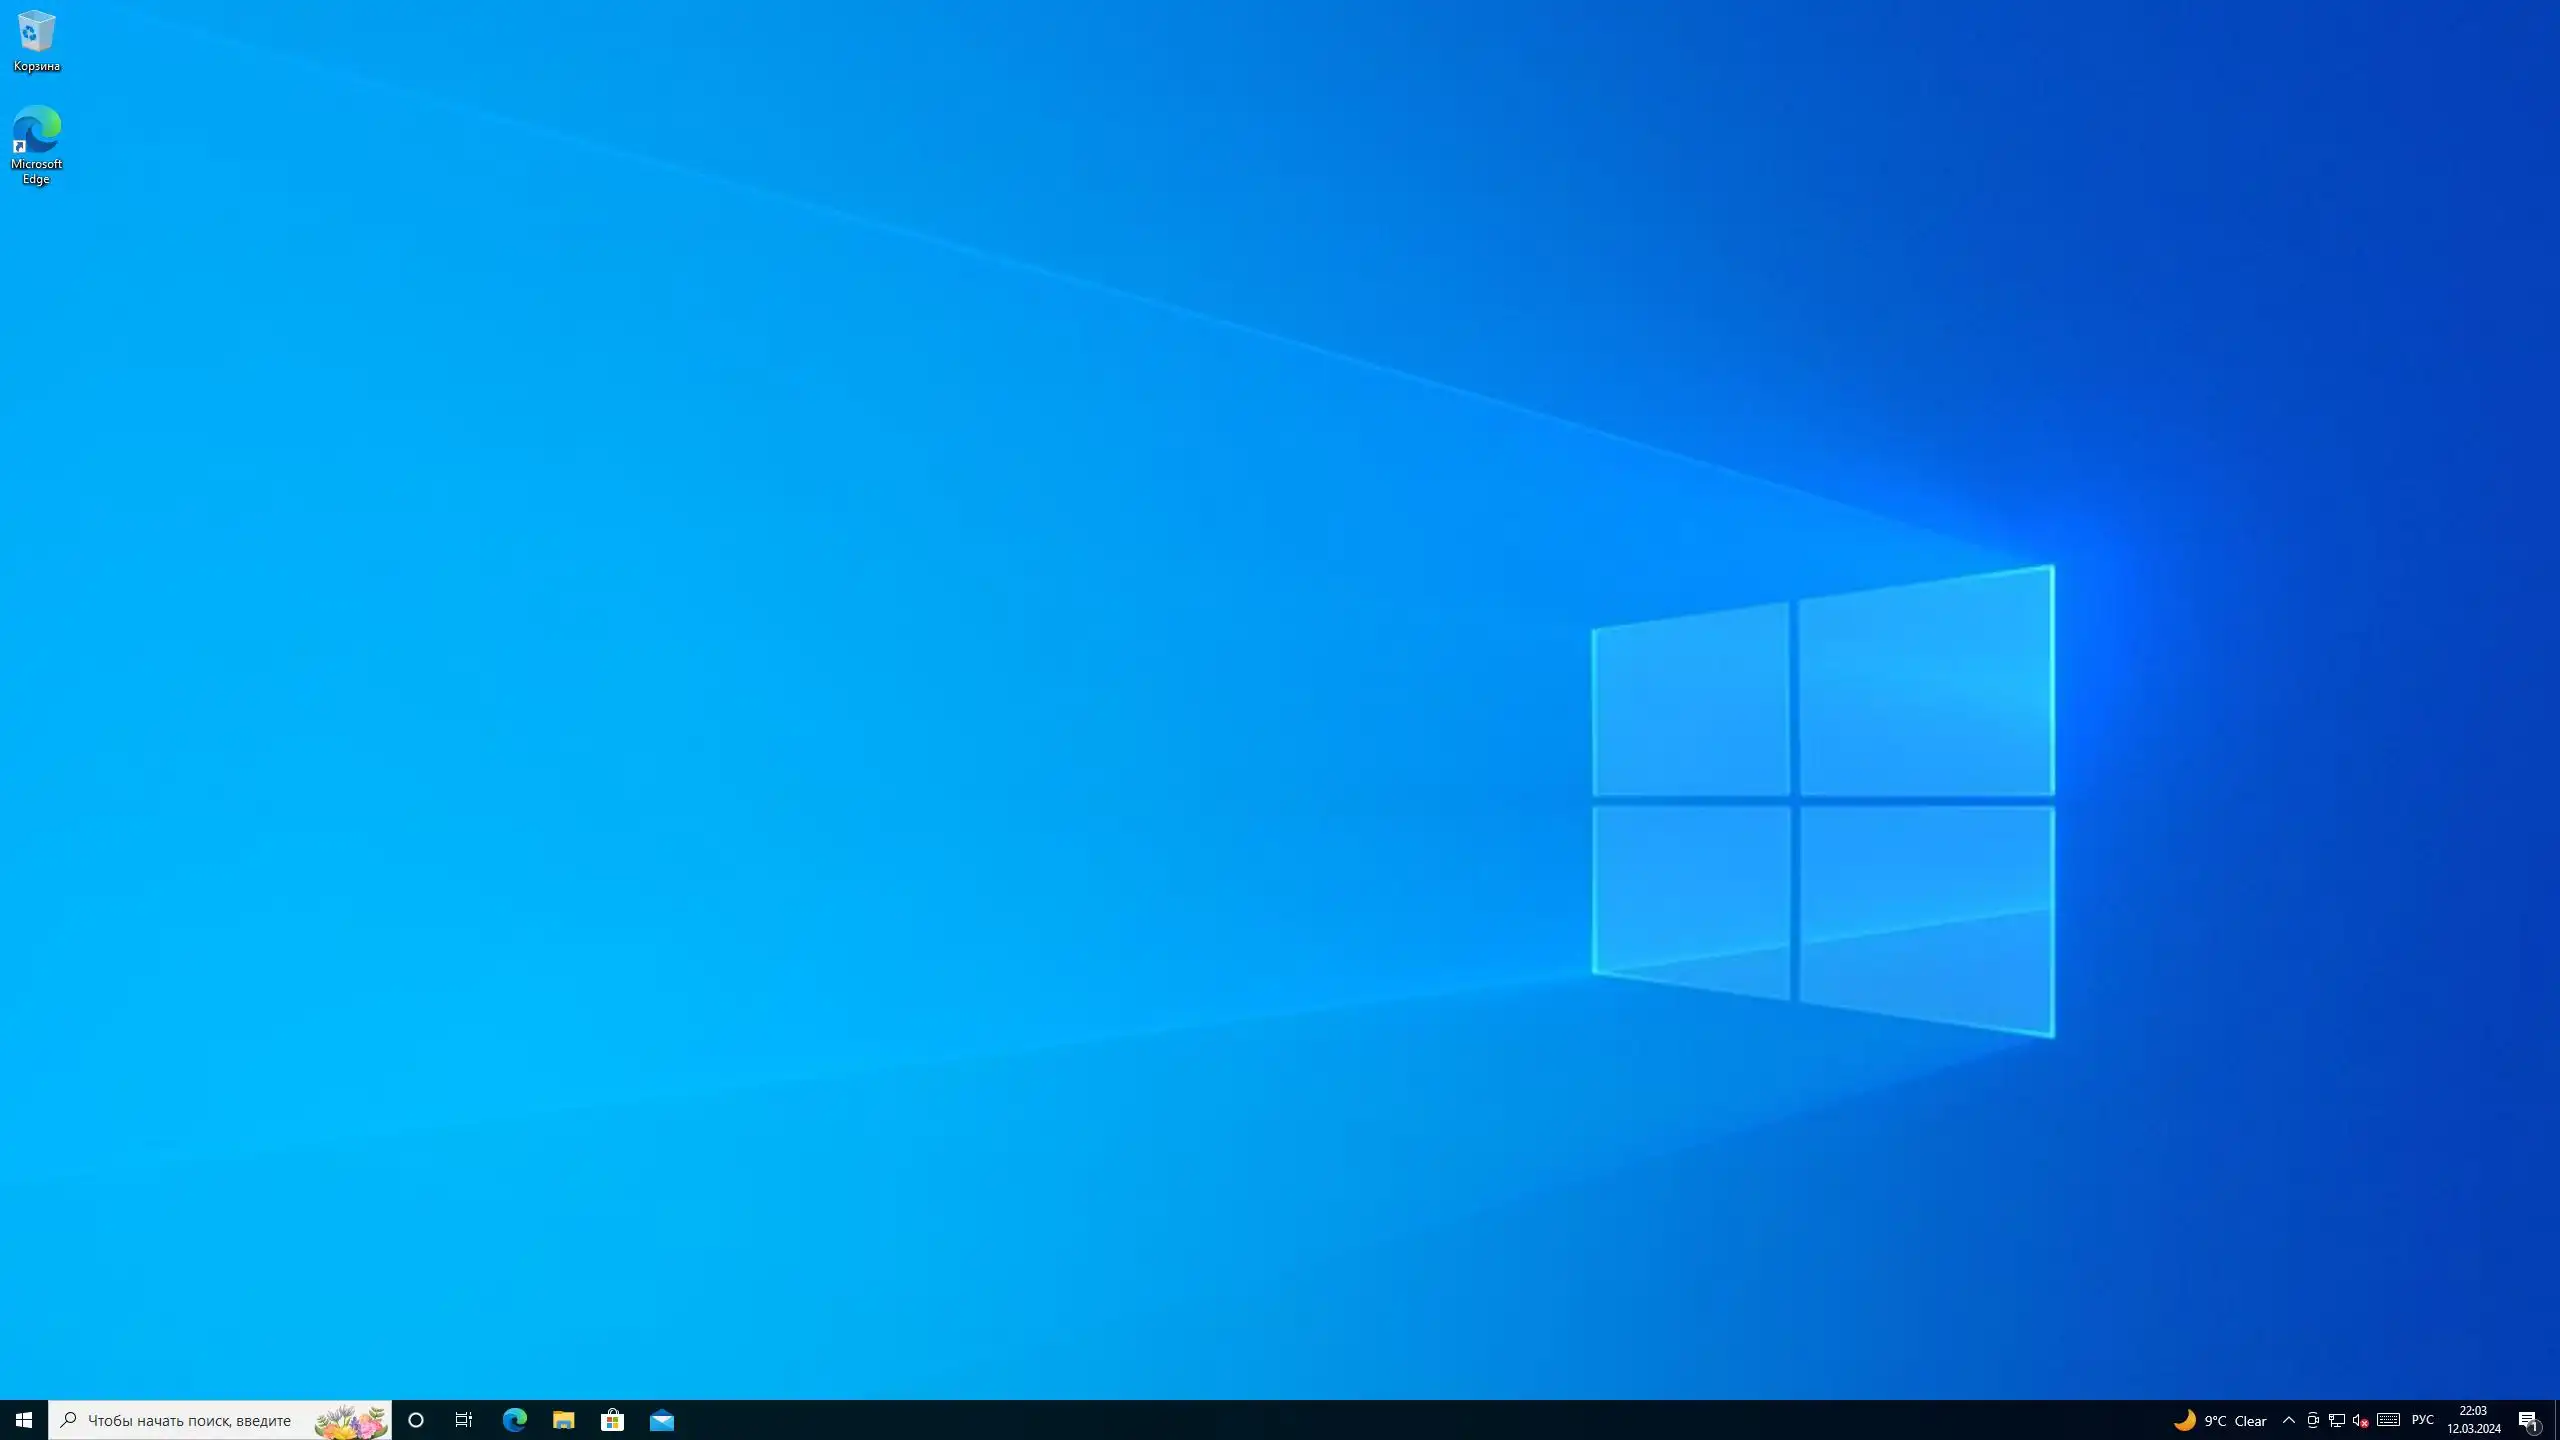Viewport: 2560px width, 1440px height.
Task: Open the Windows Start menu
Action: click(x=24, y=1420)
